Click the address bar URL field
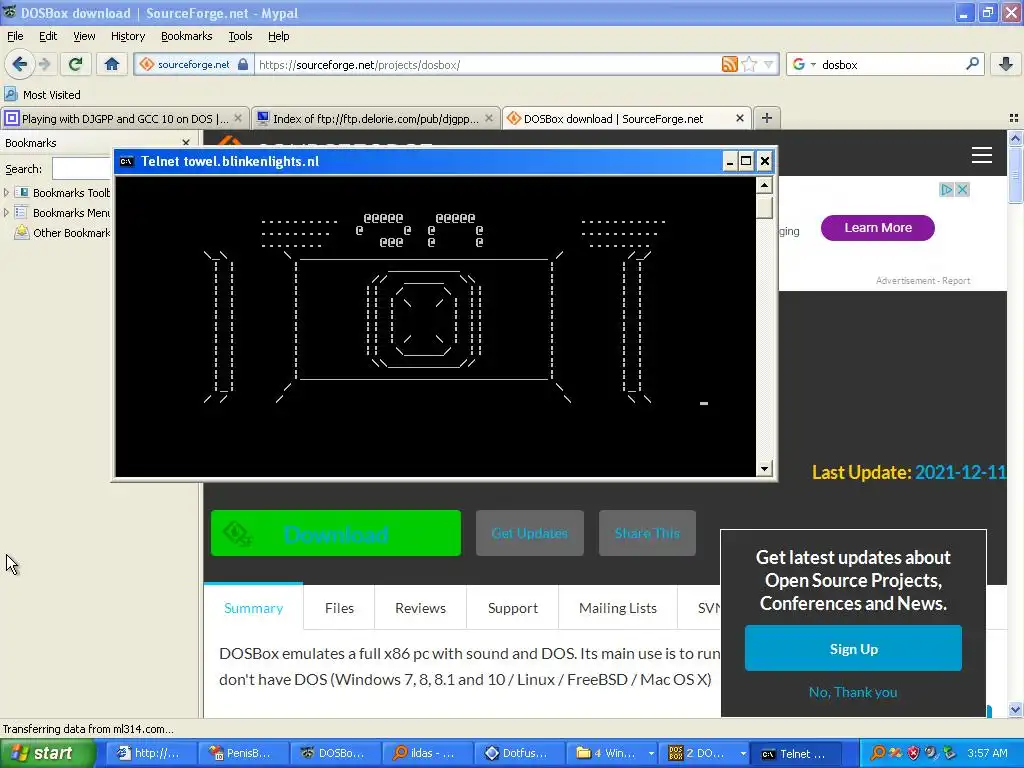This screenshot has width=1024, height=768. pyautogui.click(x=487, y=65)
